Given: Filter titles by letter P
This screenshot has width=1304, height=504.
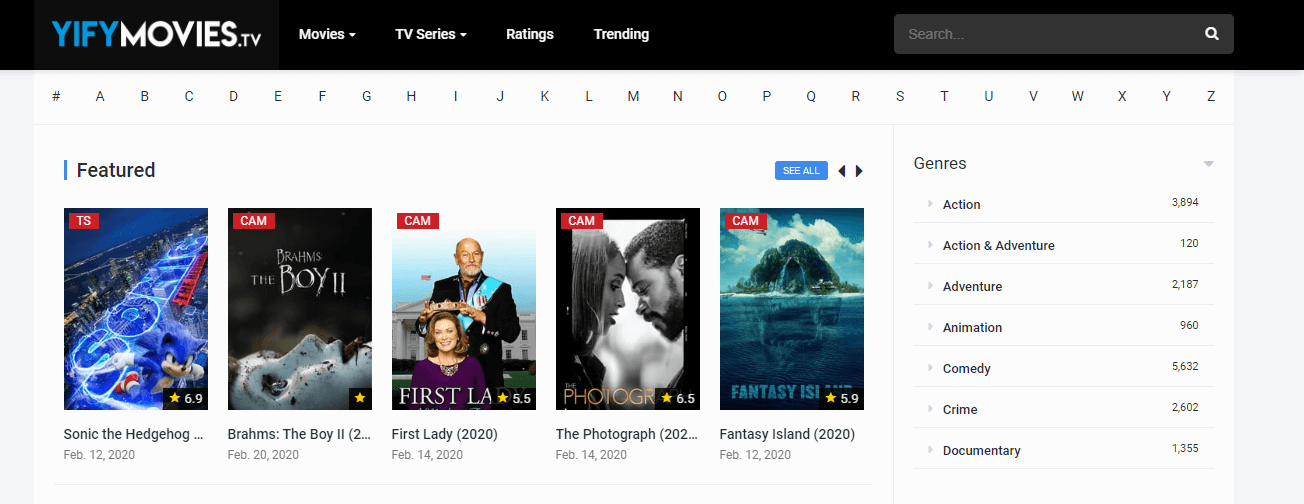Looking at the screenshot, I should 767,97.
